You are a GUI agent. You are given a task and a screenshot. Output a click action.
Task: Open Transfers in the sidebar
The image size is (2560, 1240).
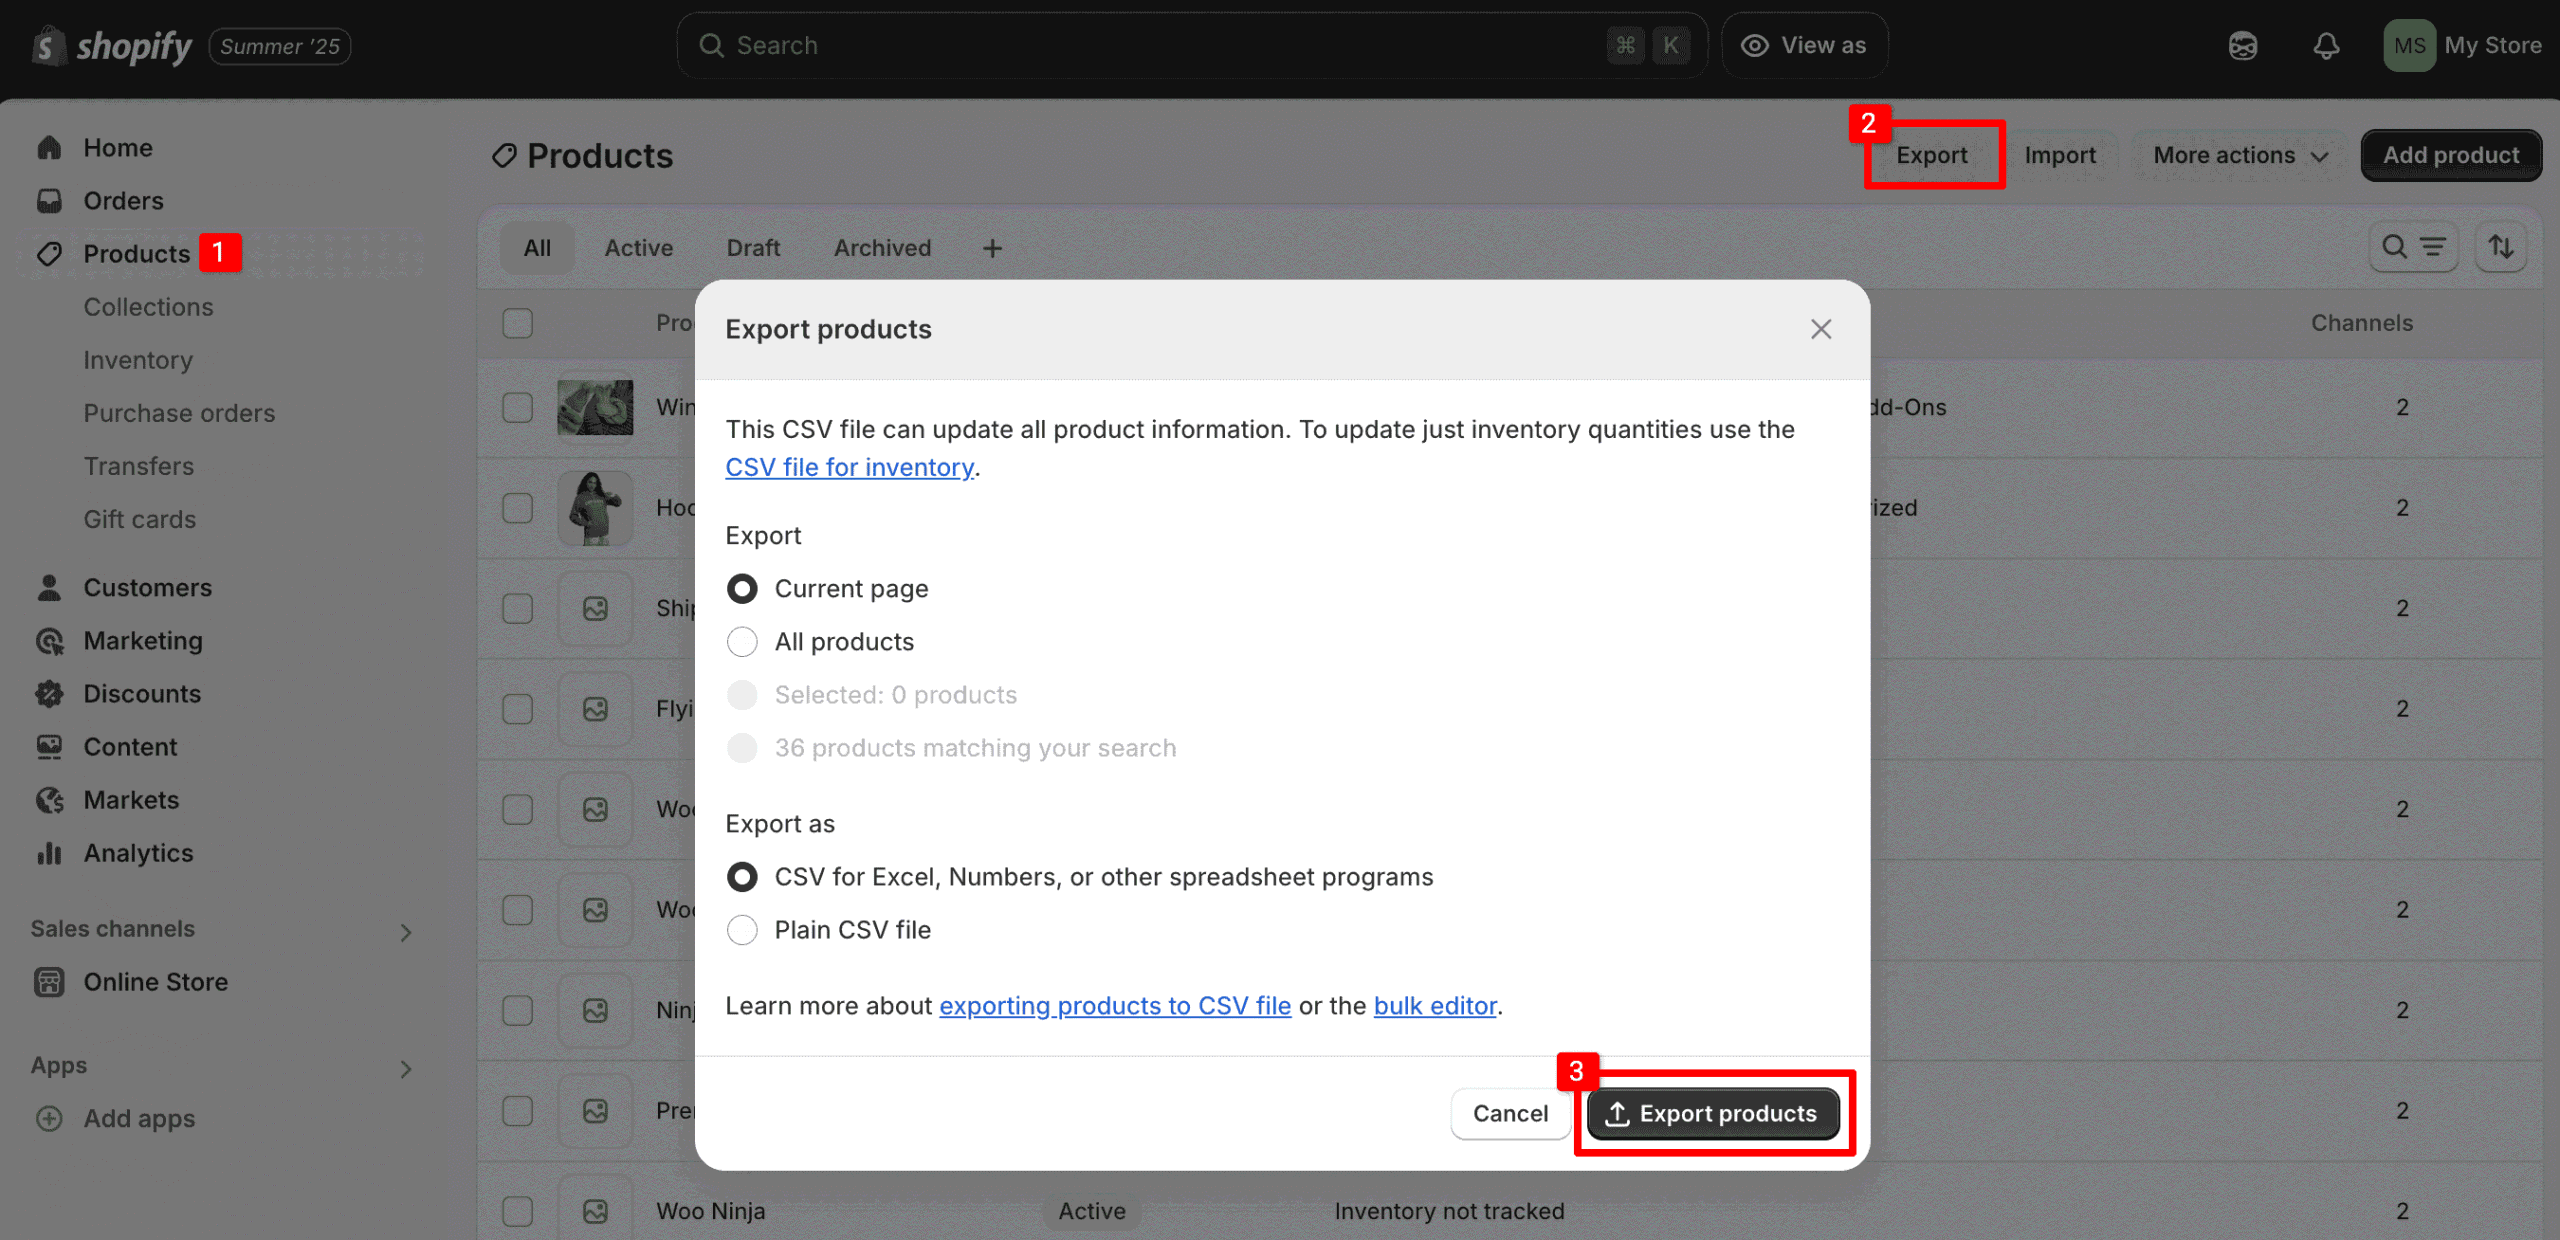click(138, 466)
